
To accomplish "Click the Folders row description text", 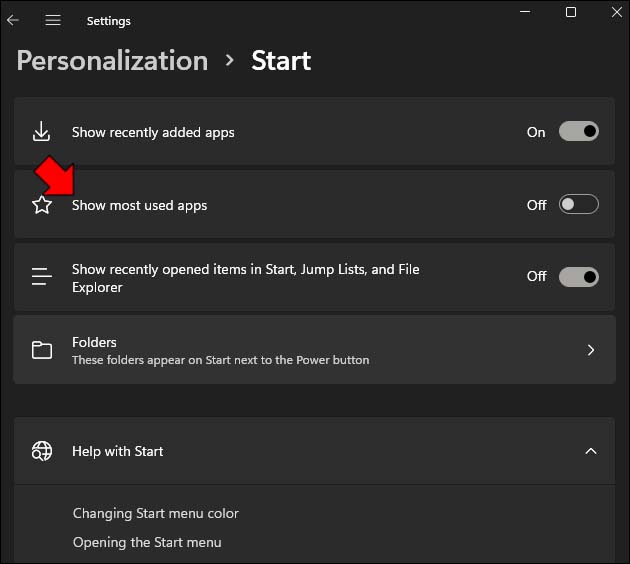I will coord(220,360).
